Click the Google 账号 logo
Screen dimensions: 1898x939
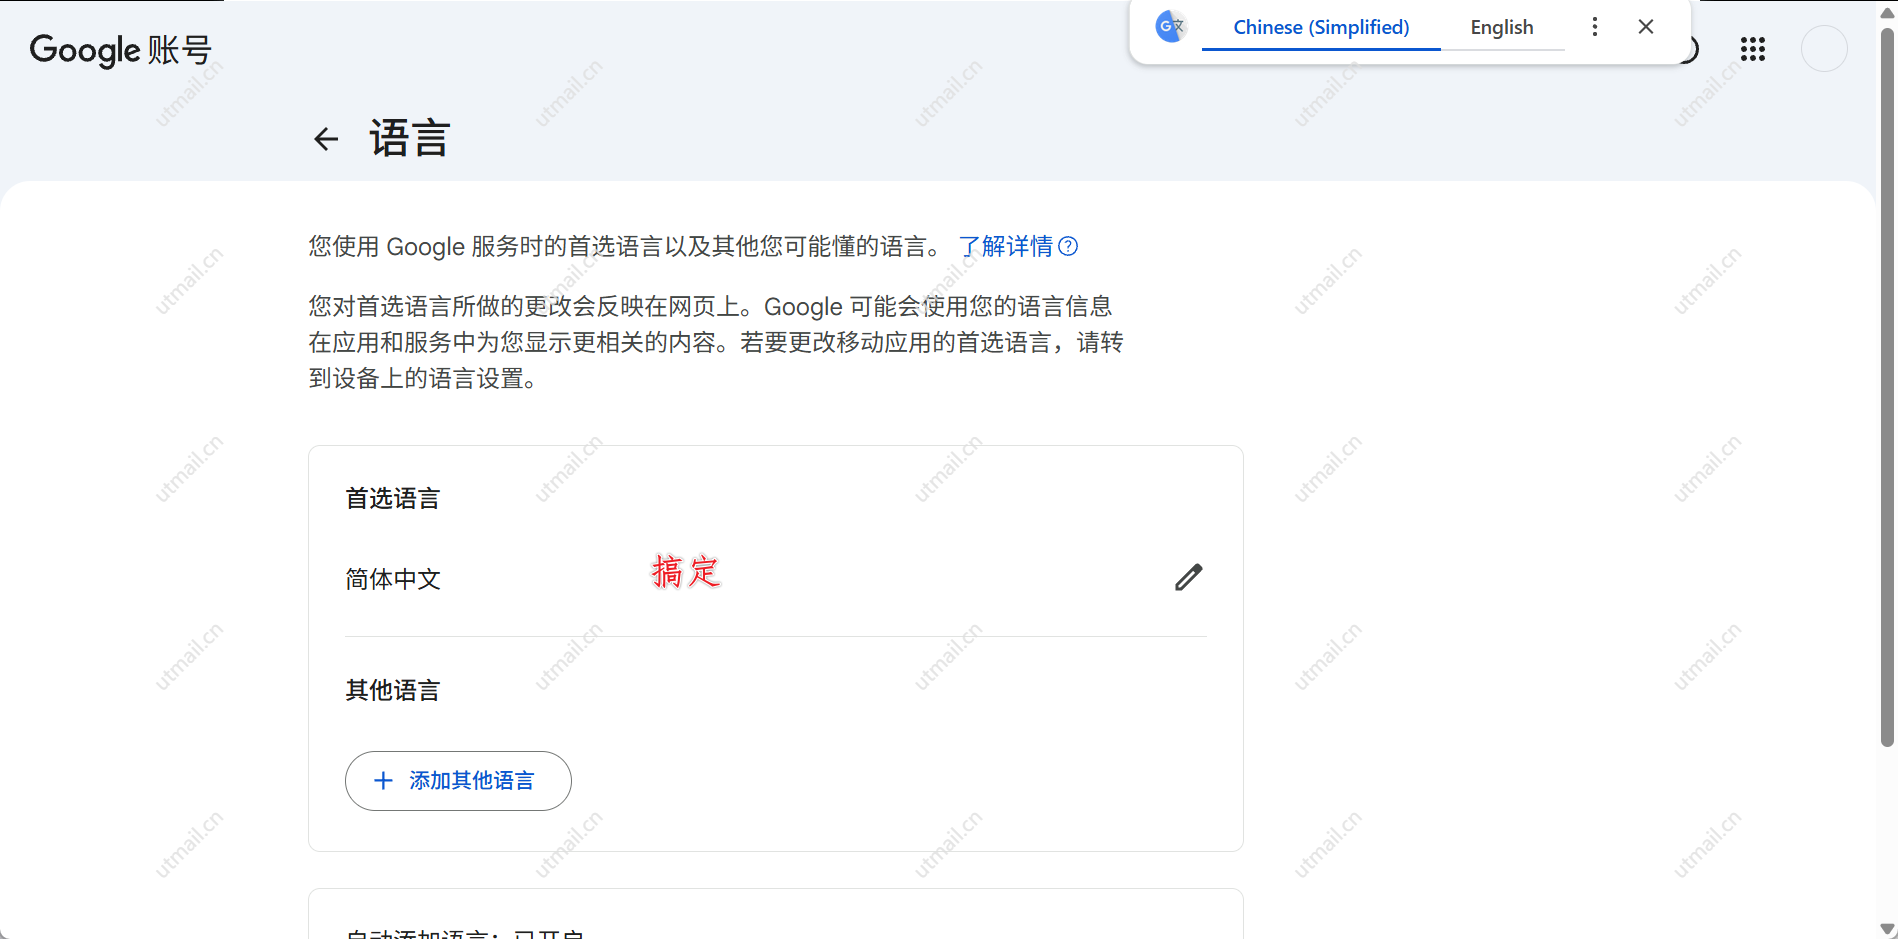tap(121, 50)
